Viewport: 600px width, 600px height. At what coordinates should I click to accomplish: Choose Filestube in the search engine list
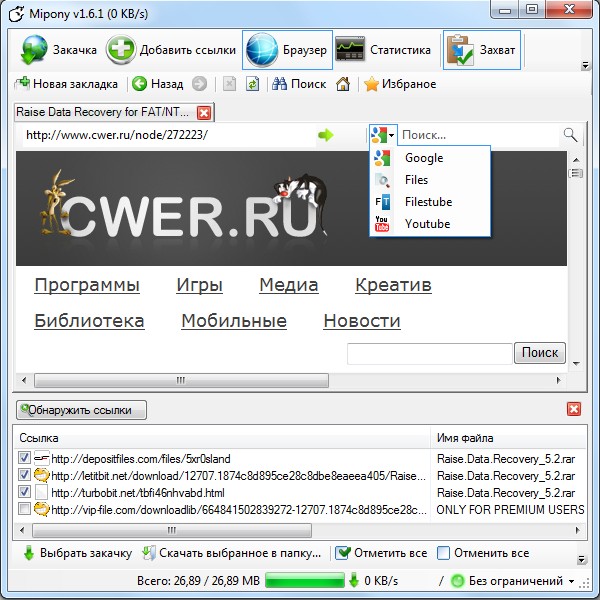click(428, 202)
